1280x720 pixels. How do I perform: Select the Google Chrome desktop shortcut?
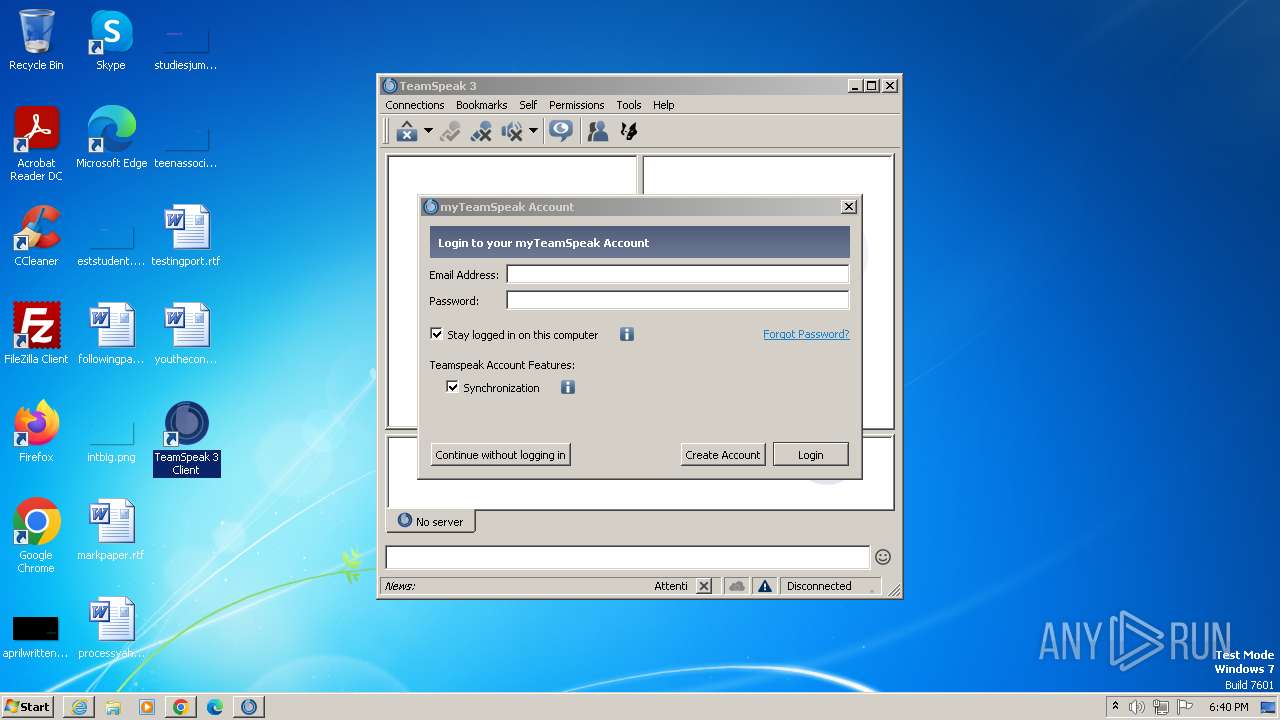point(36,536)
